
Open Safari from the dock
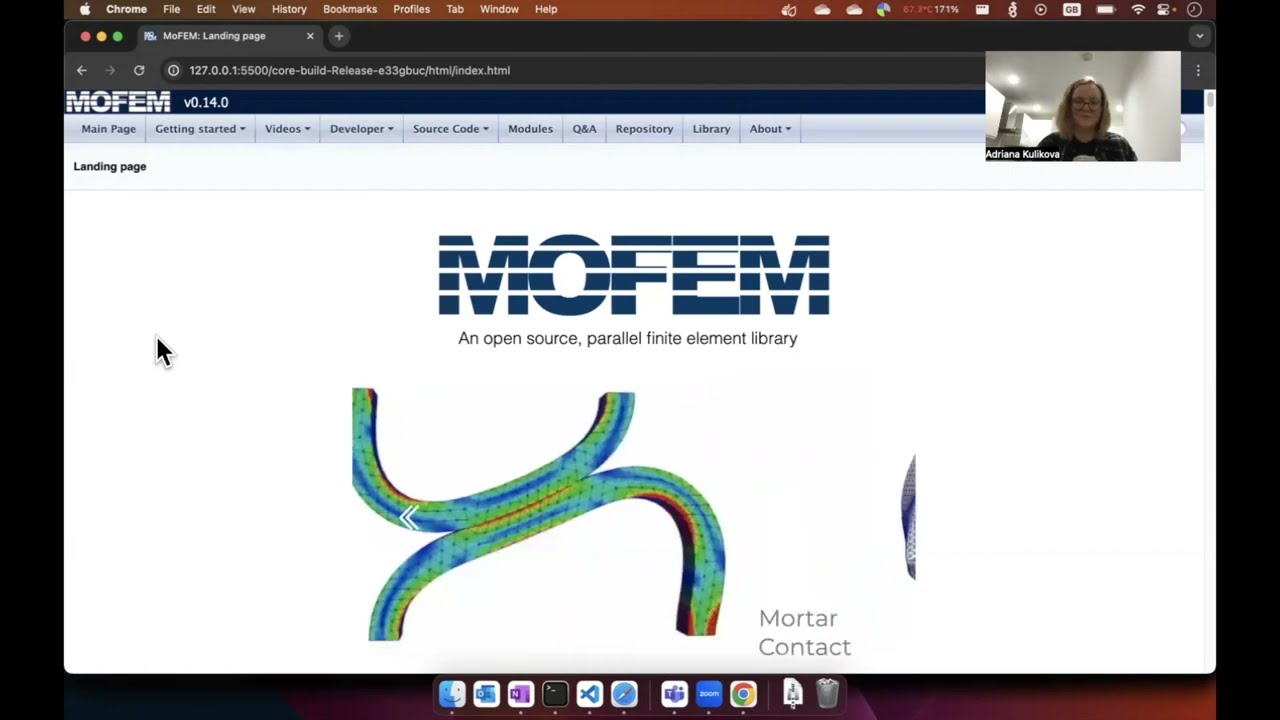[x=624, y=693]
